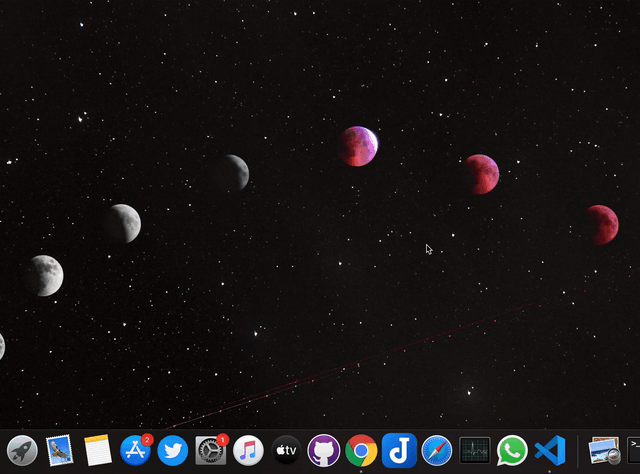Launch the Twitter app
Viewport: 640px width, 474px height.
click(x=173, y=450)
